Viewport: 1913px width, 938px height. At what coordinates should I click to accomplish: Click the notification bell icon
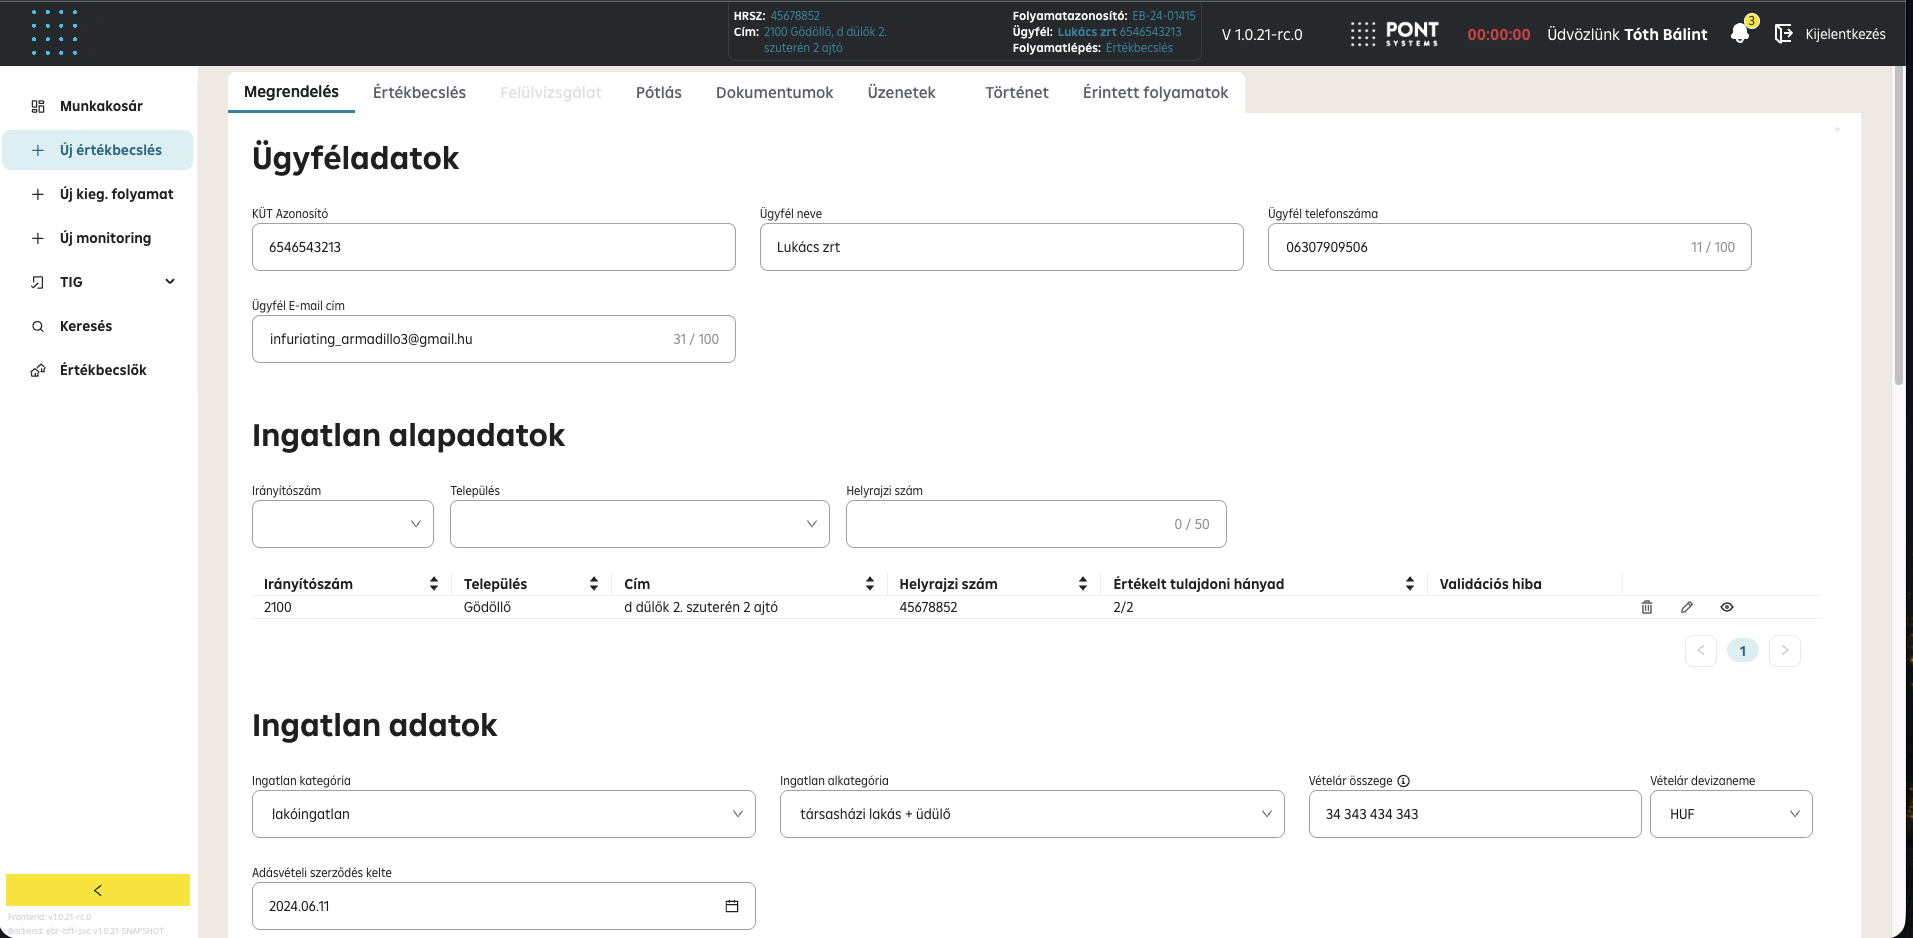(x=1740, y=34)
